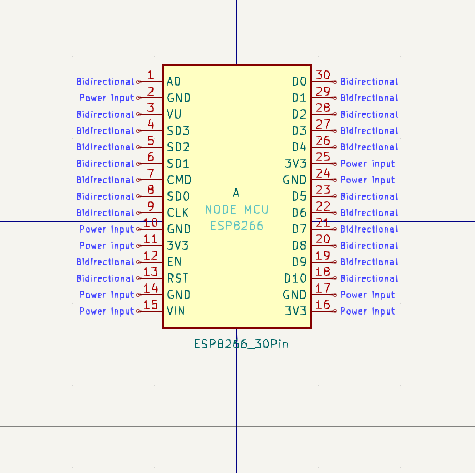Select the 3V3 label of pin 11
The width and height of the screenshot is (475, 473).
tap(178, 246)
